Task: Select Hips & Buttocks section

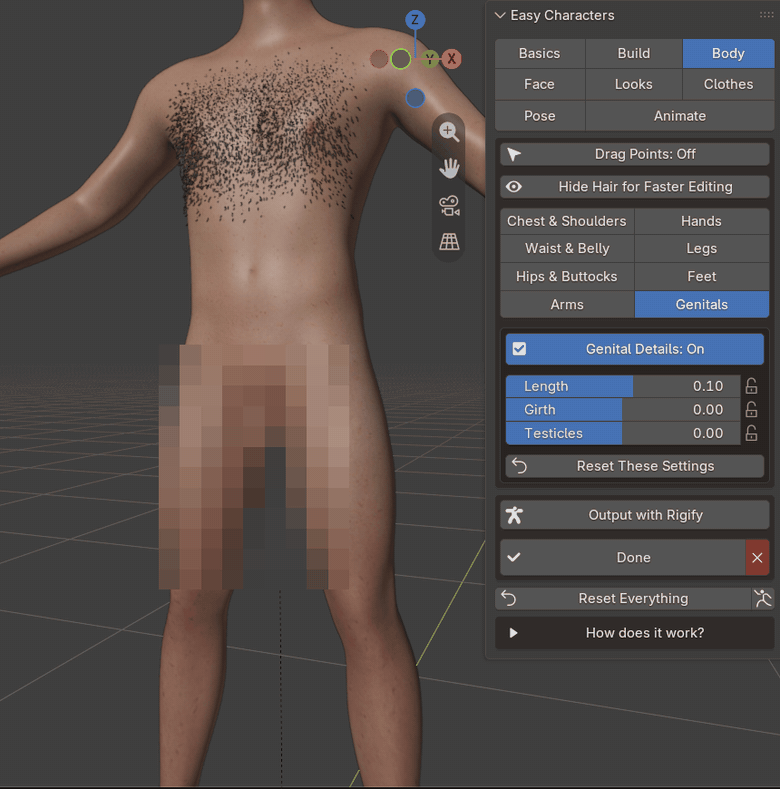Action: (567, 276)
